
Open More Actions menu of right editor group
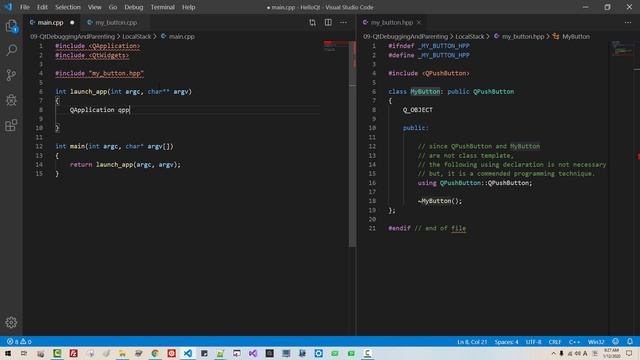point(628,22)
